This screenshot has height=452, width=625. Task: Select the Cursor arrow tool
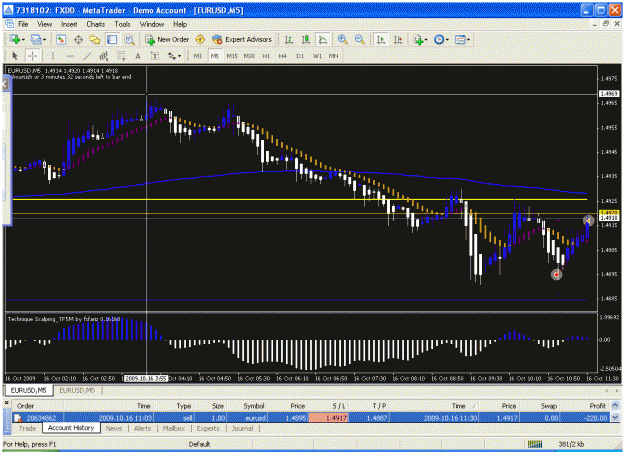click(x=15, y=56)
